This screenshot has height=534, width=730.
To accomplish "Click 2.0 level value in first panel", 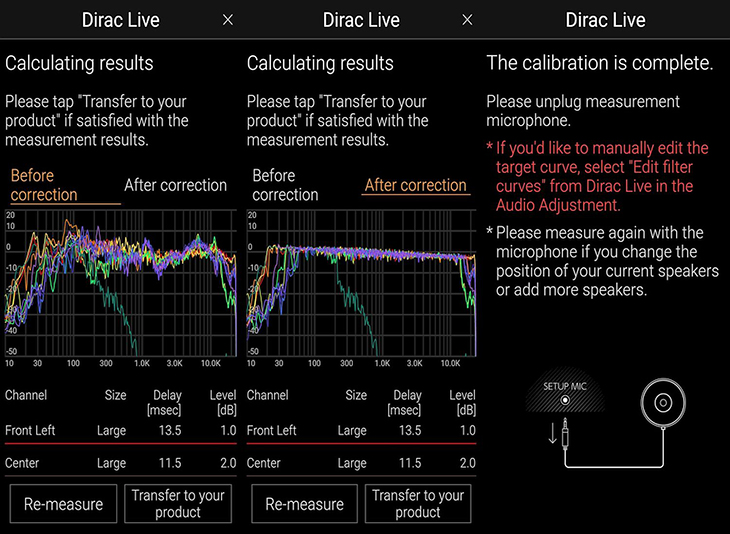I will 228,463.
